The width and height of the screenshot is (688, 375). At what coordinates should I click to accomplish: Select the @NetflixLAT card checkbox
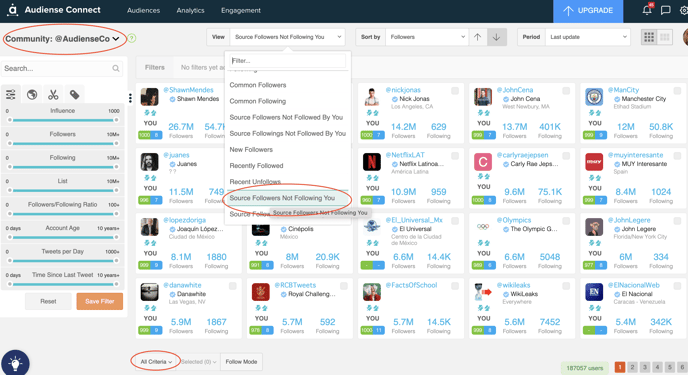tap(455, 156)
